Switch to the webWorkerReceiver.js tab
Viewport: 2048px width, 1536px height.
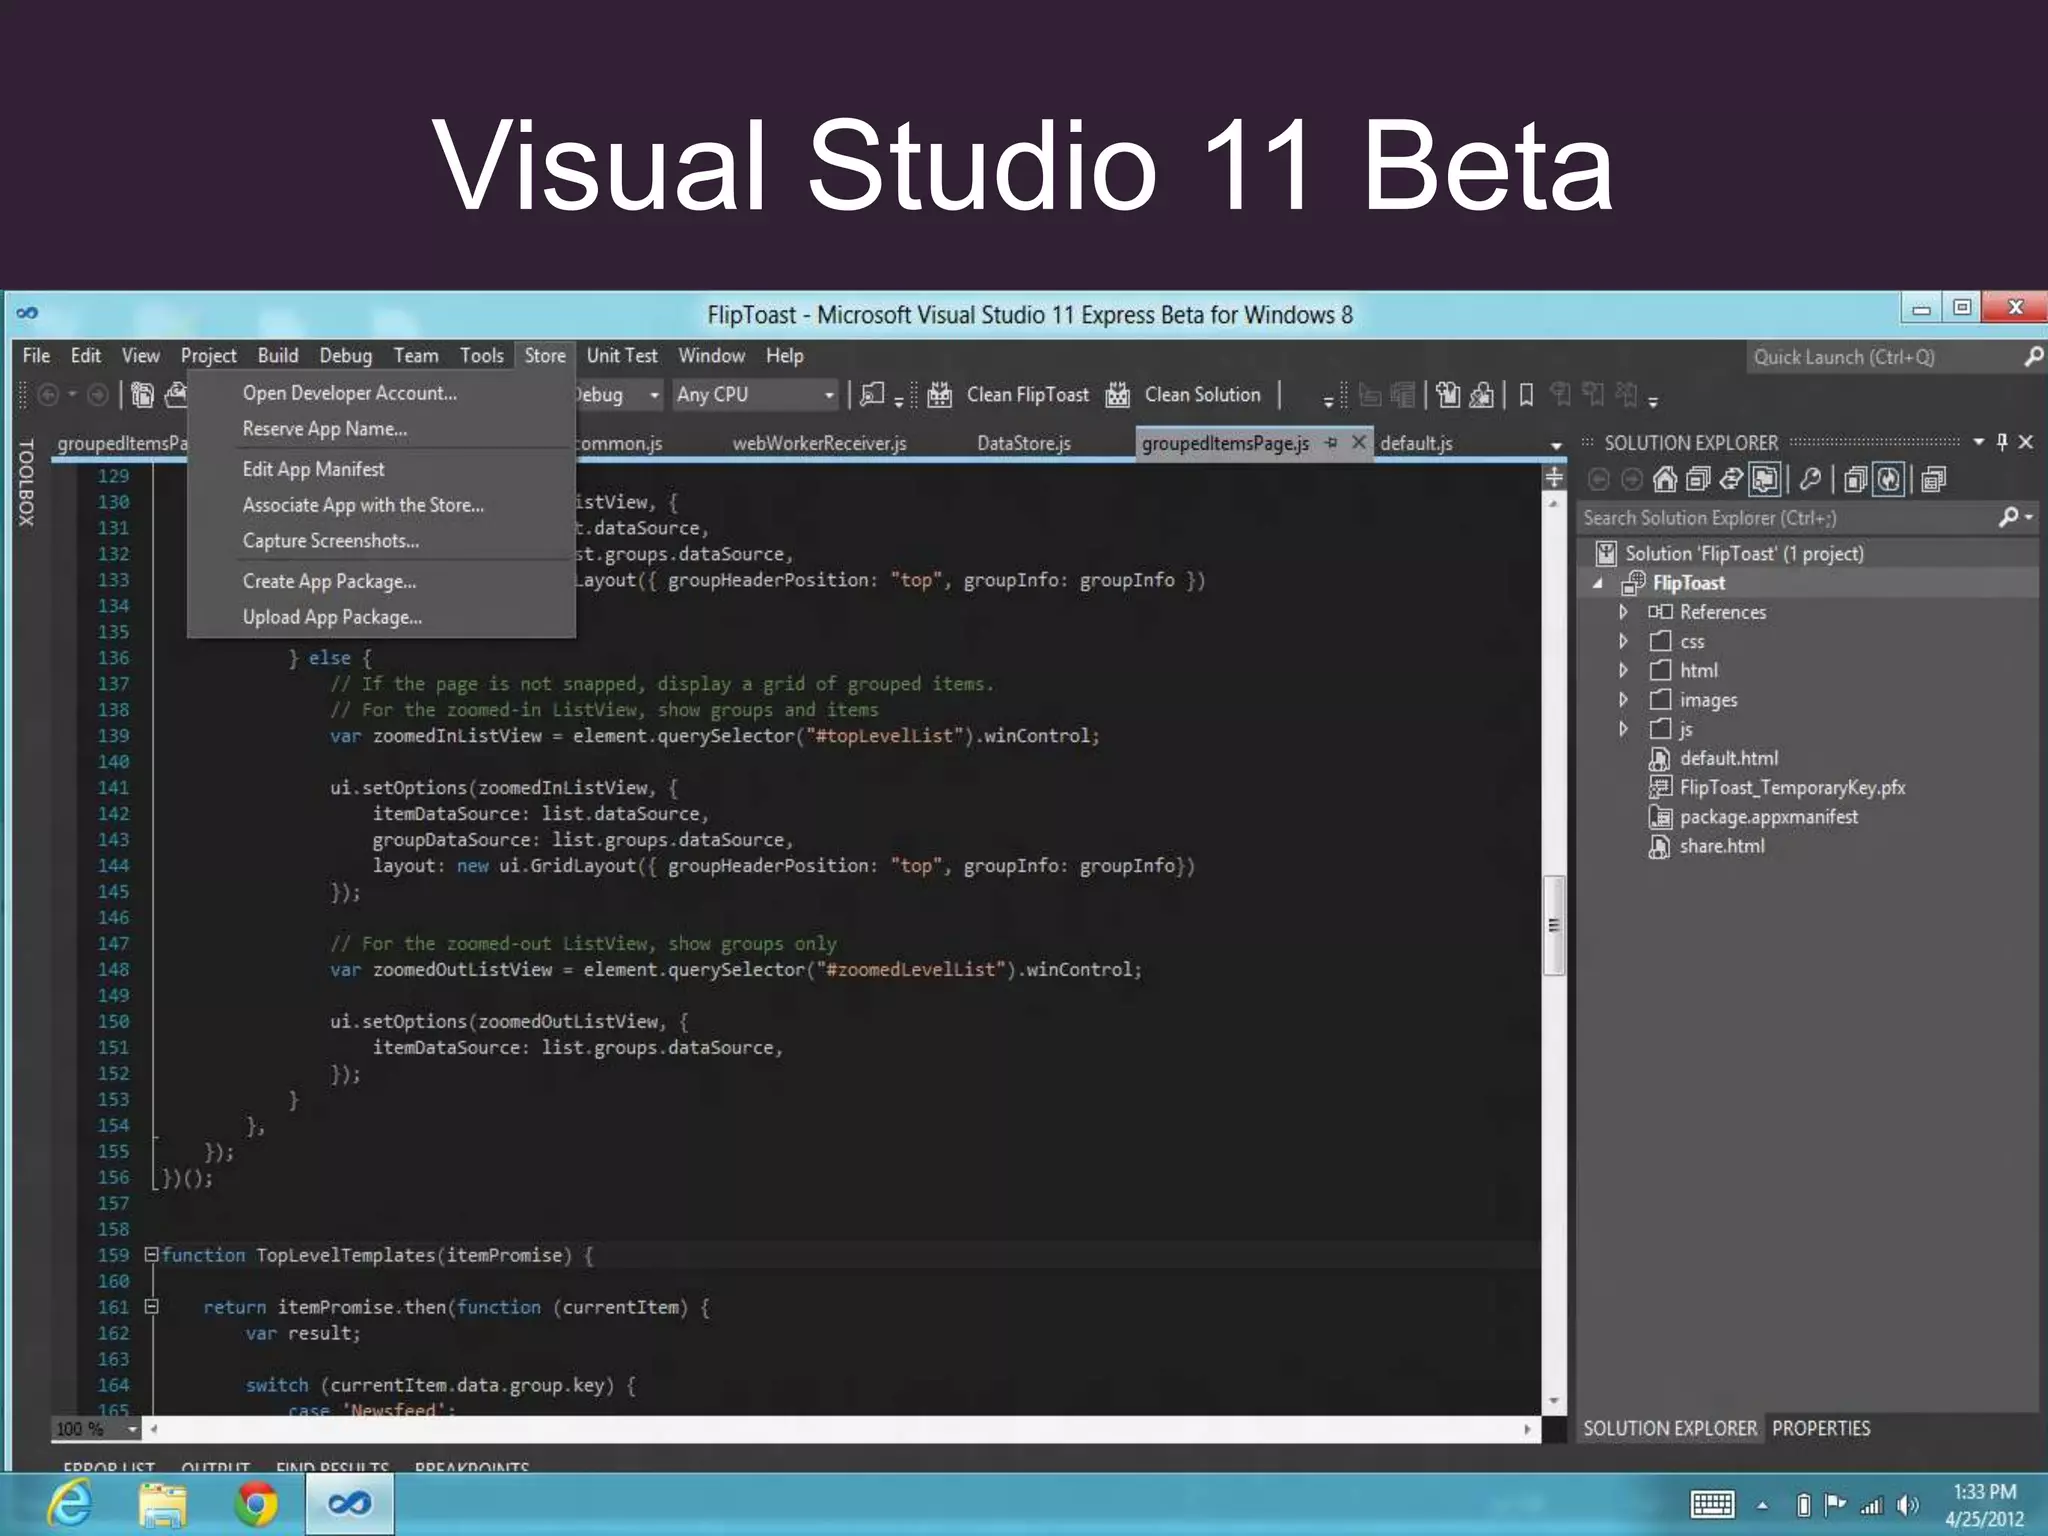(x=819, y=443)
